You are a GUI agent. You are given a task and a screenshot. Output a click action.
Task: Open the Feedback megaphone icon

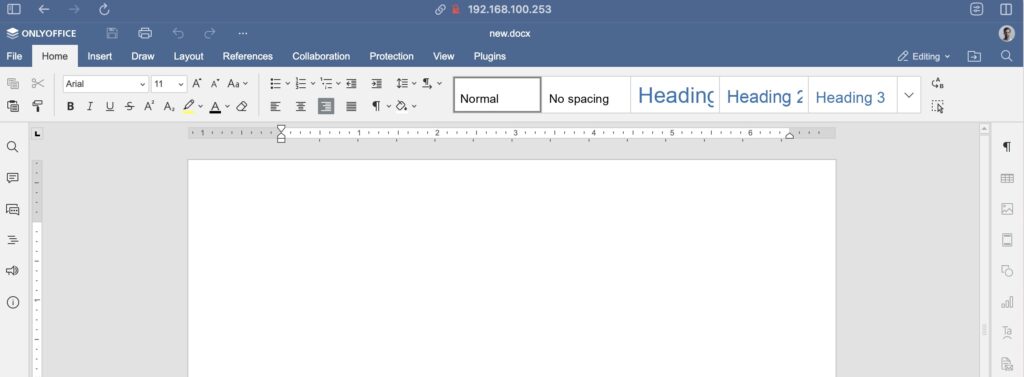[12, 270]
